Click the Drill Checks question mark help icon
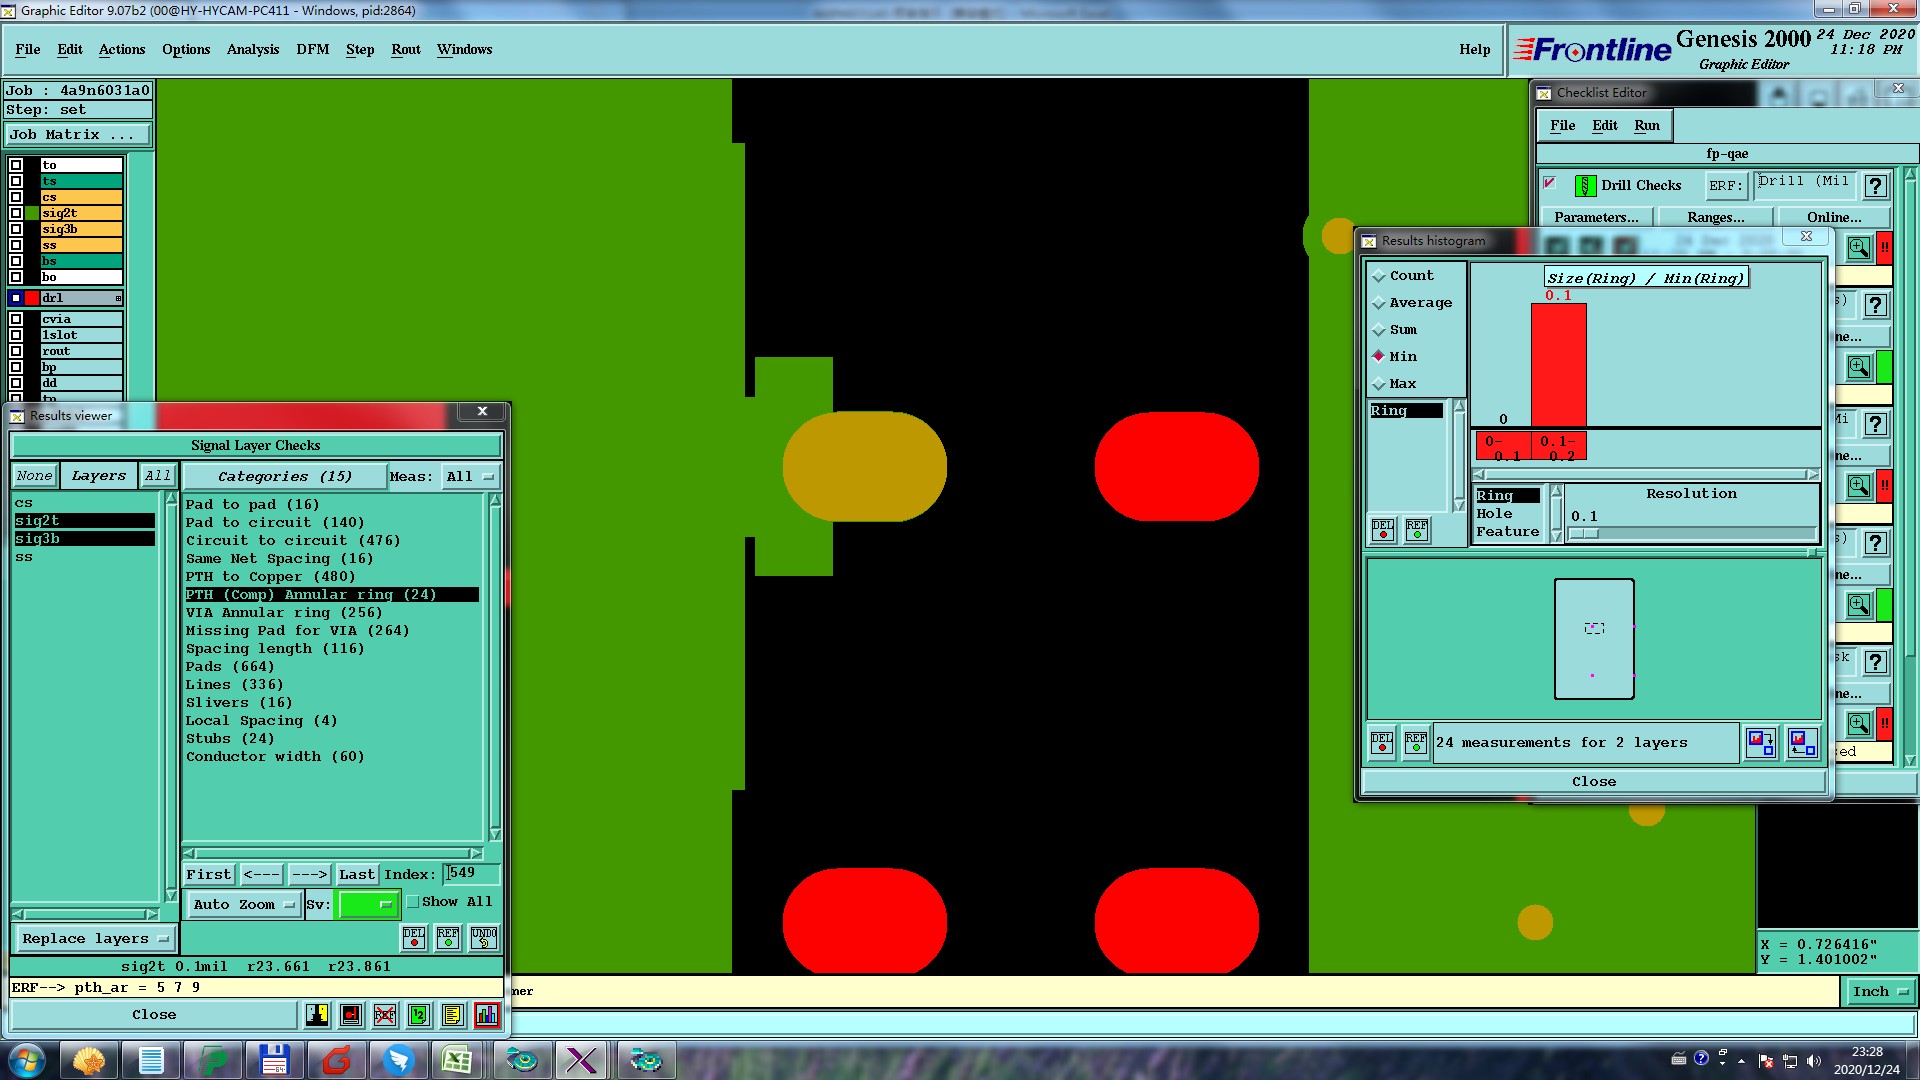Image resolution: width=1920 pixels, height=1080 pixels. tap(1876, 186)
